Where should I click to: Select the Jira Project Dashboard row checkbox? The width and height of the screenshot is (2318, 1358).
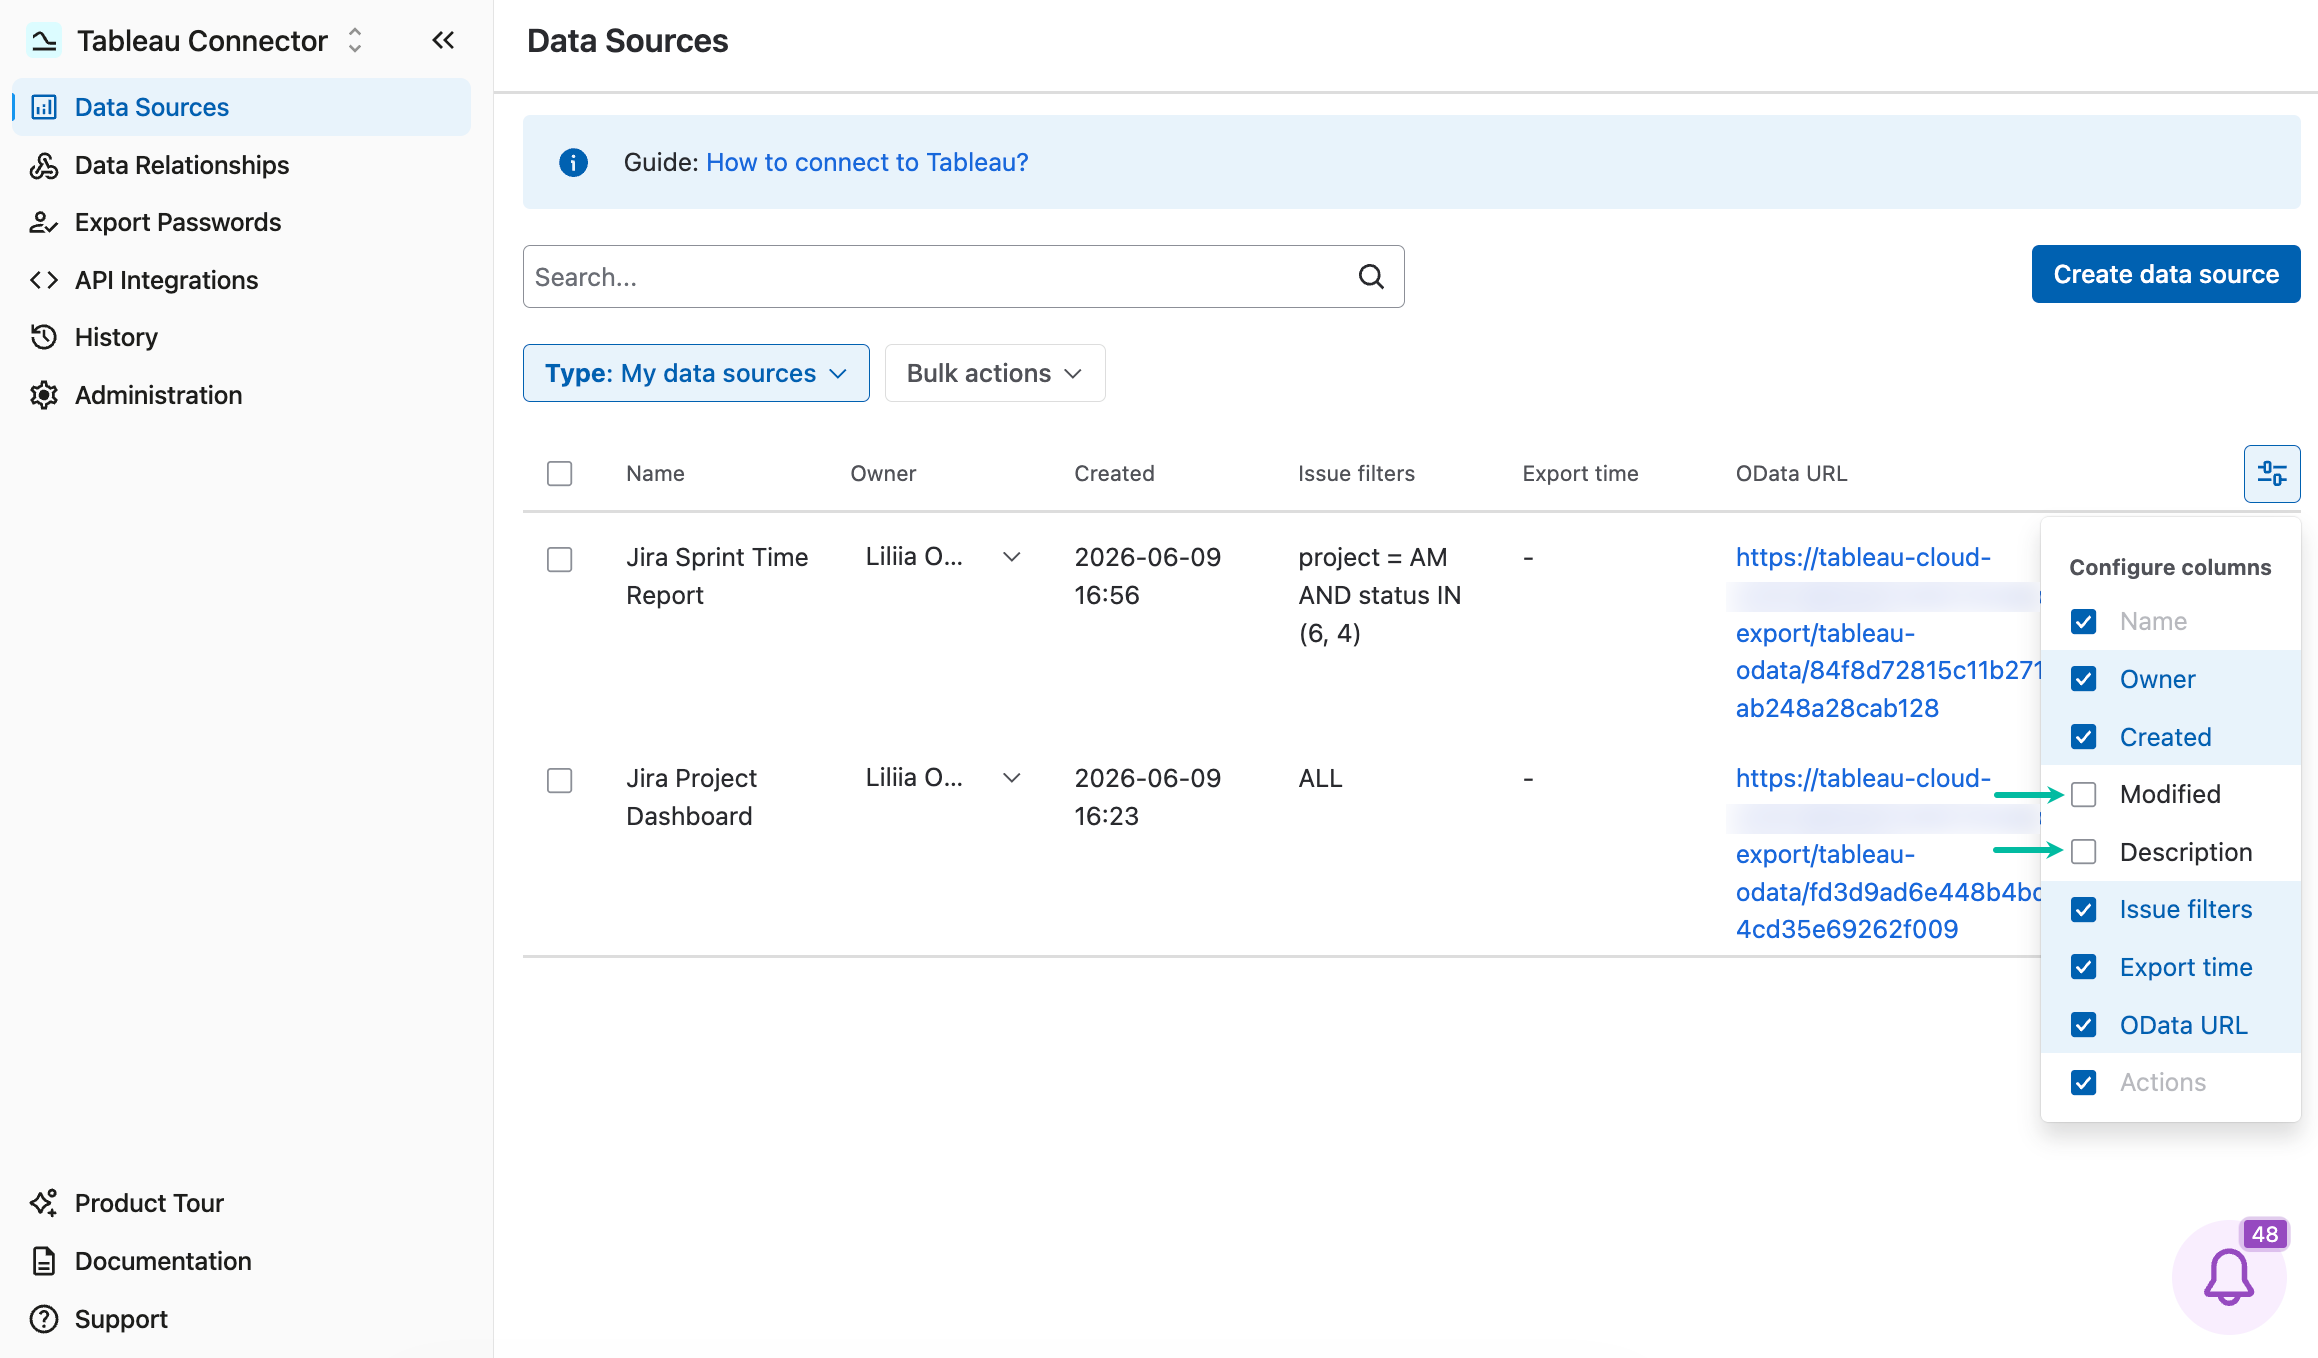[x=560, y=780]
